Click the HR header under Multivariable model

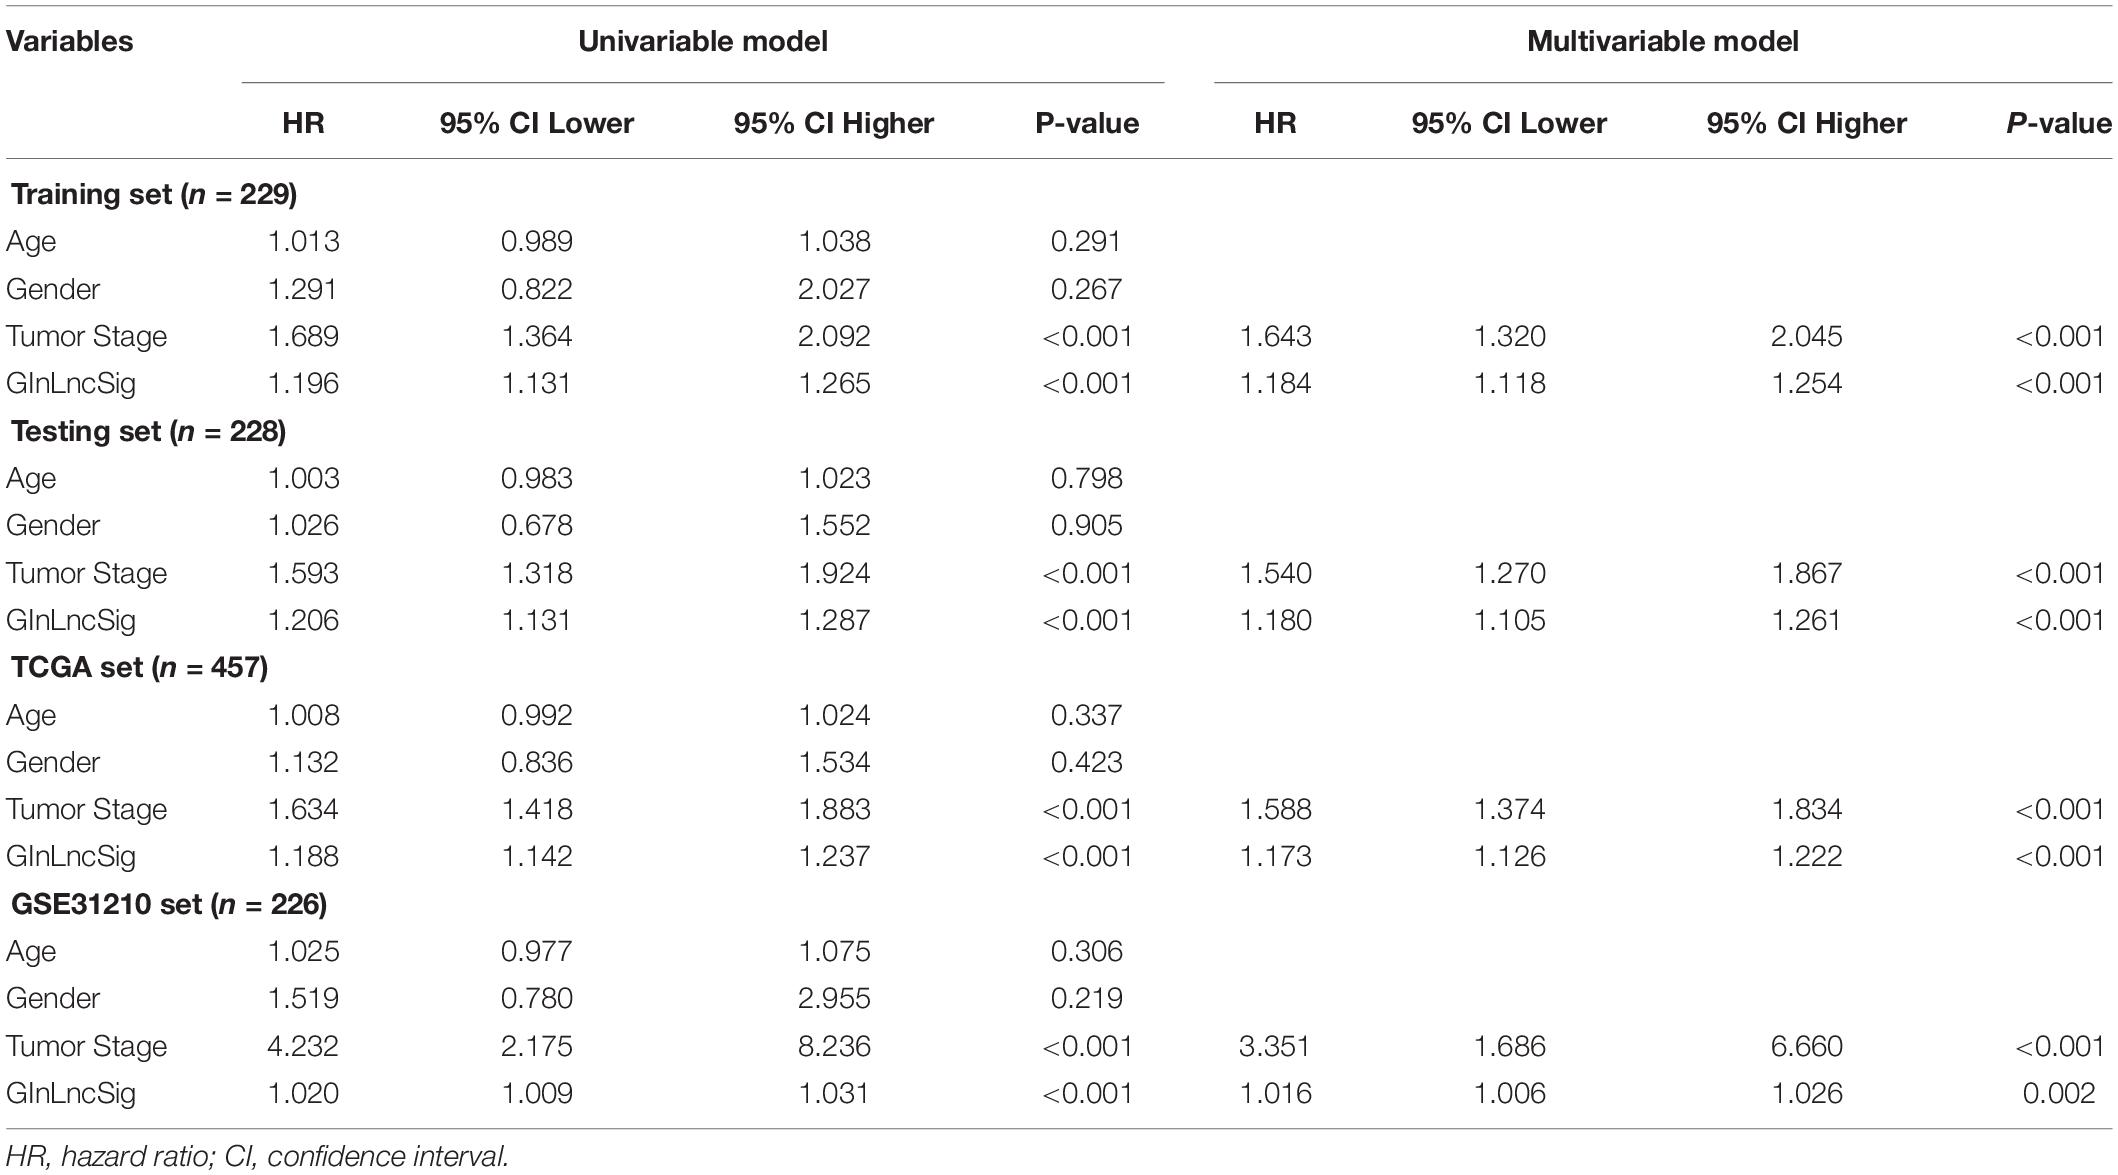(x=1275, y=123)
